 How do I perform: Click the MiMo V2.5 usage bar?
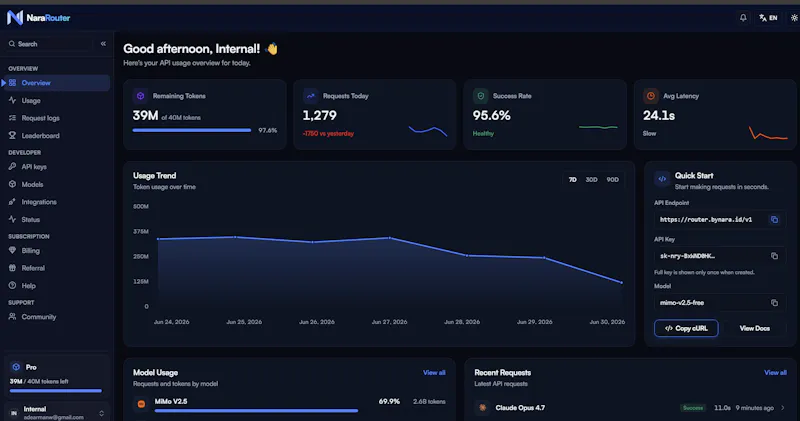[x=256, y=410]
